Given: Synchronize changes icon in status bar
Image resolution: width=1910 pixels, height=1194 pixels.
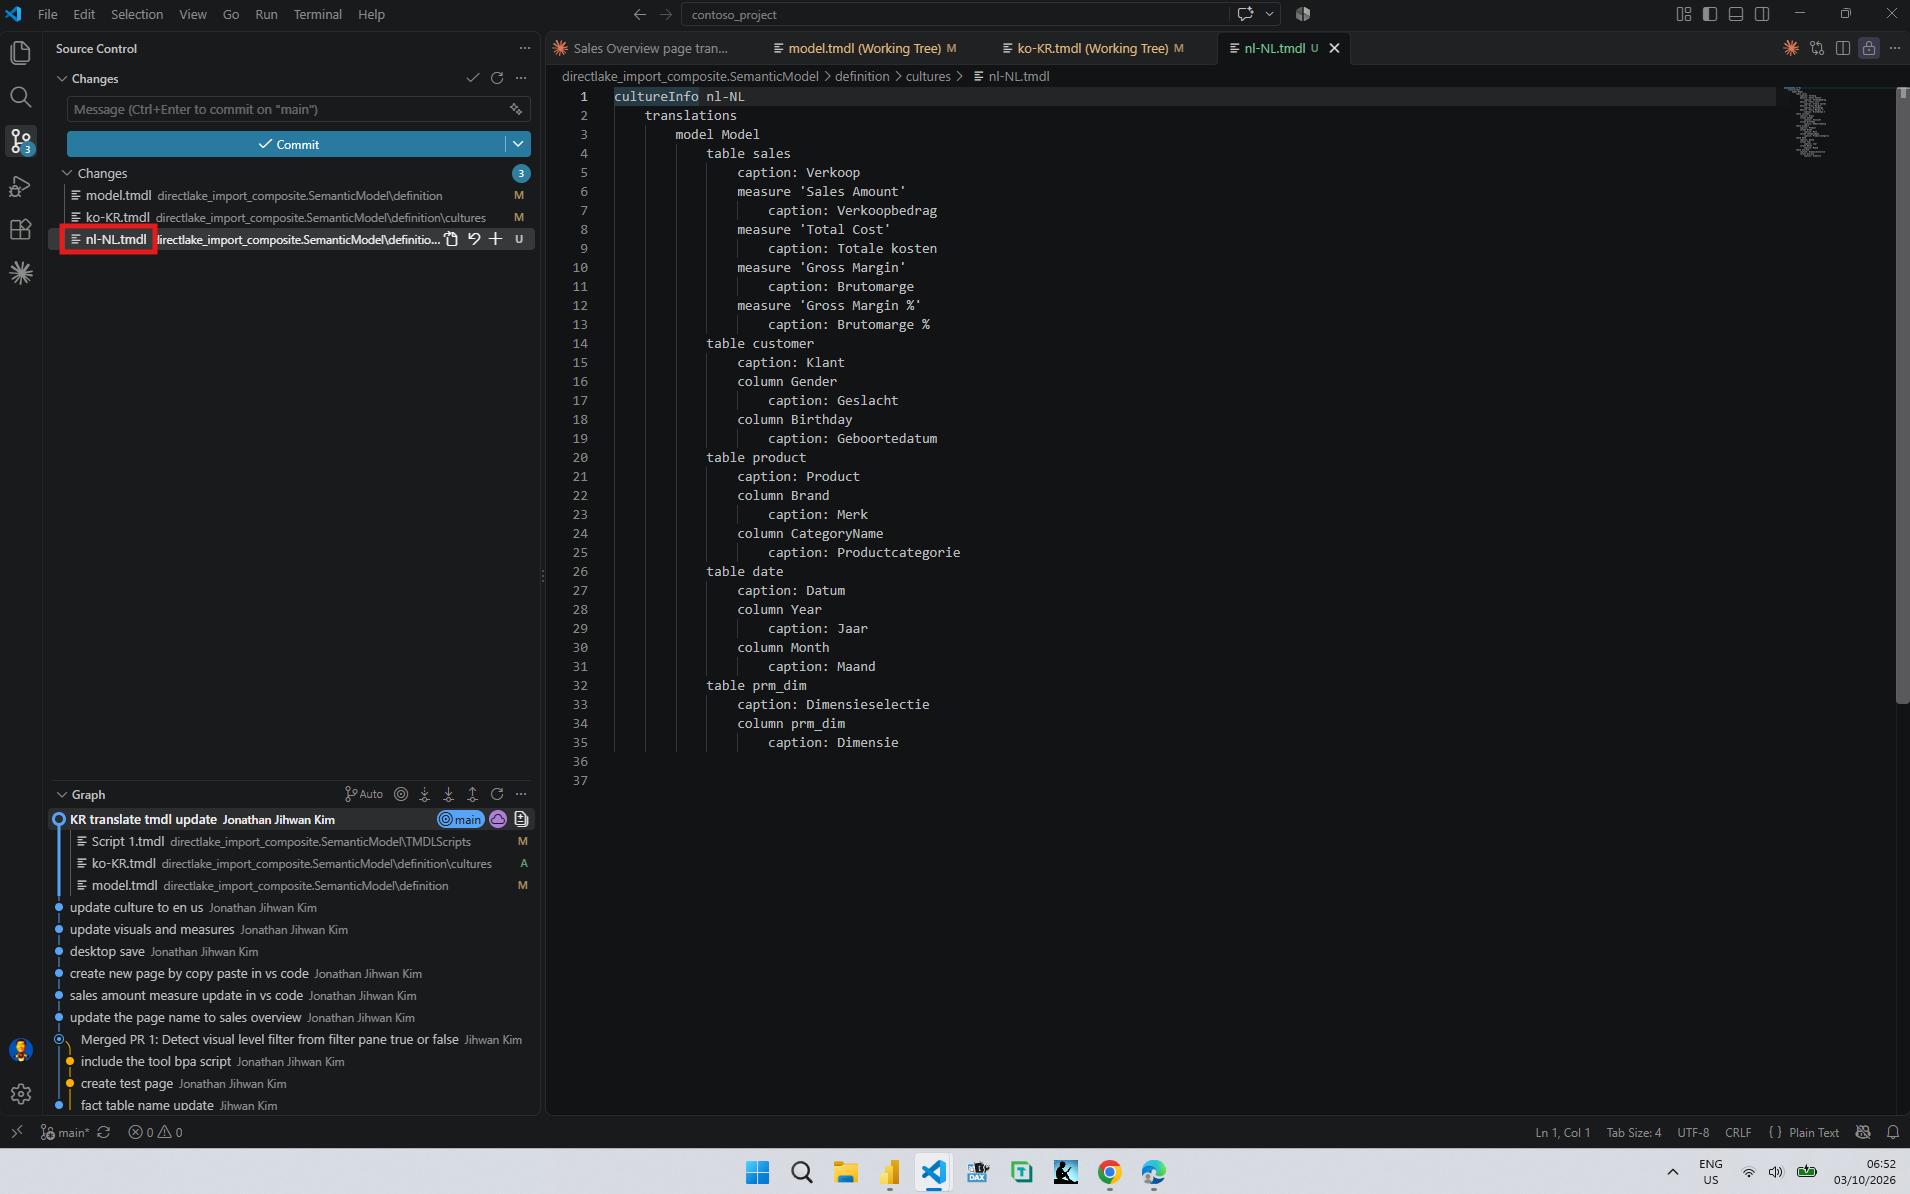Looking at the screenshot, I should pyautogui.click(x=104, y=1132).
